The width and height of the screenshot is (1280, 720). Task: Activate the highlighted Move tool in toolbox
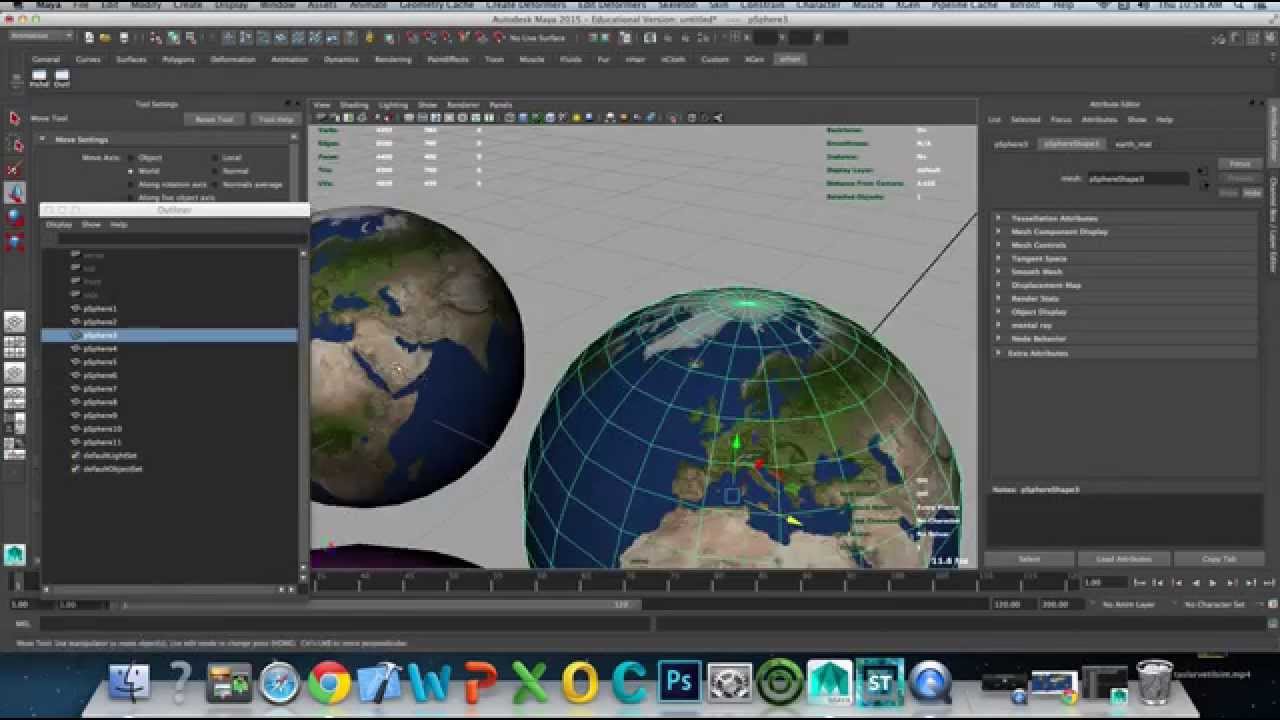point(15,193)
